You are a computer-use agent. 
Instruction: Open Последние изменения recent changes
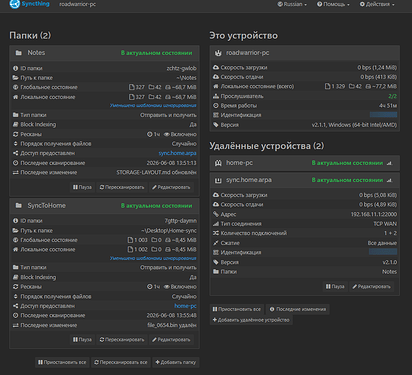coord(298,309)
